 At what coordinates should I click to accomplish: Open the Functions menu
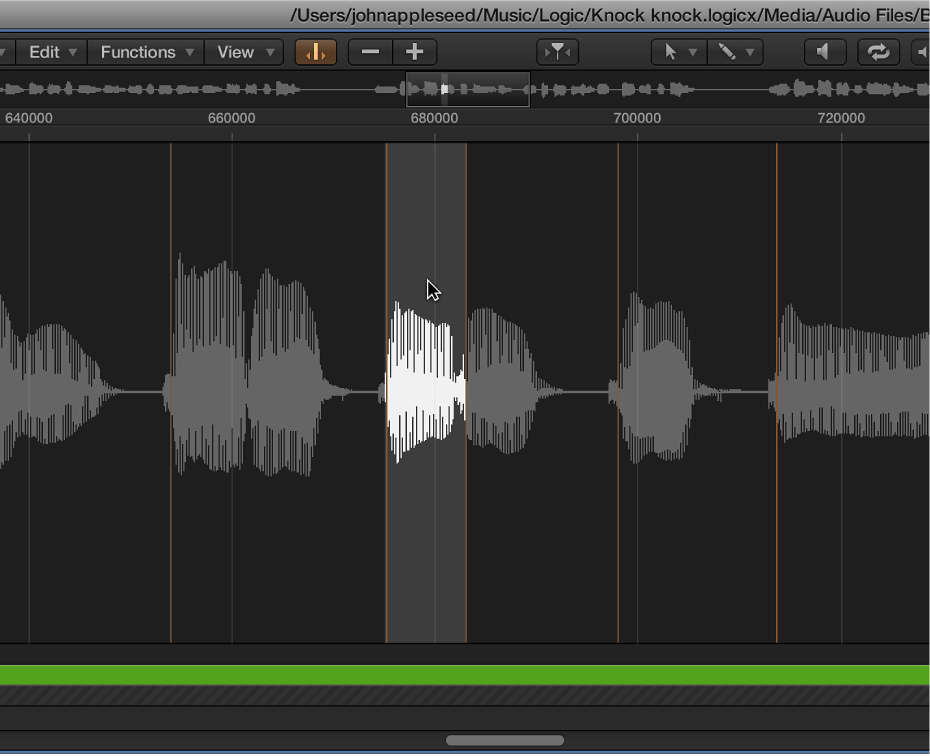[x=145, y=52]
